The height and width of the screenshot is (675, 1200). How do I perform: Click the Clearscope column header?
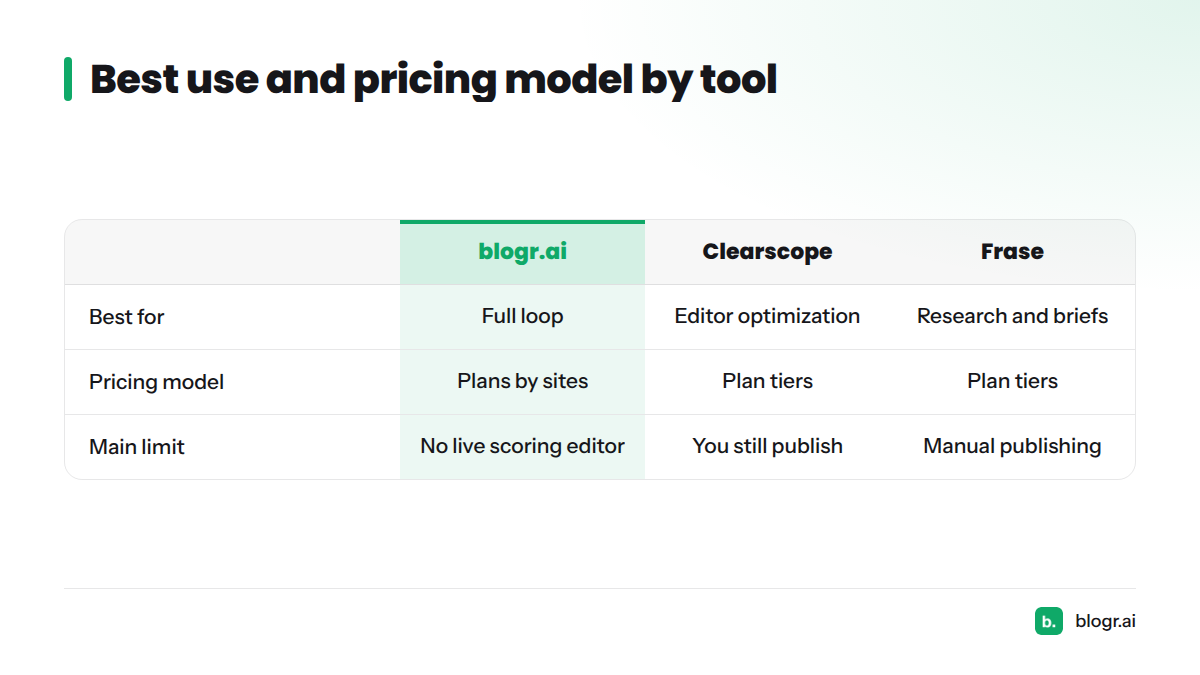[x=767, y=252]
